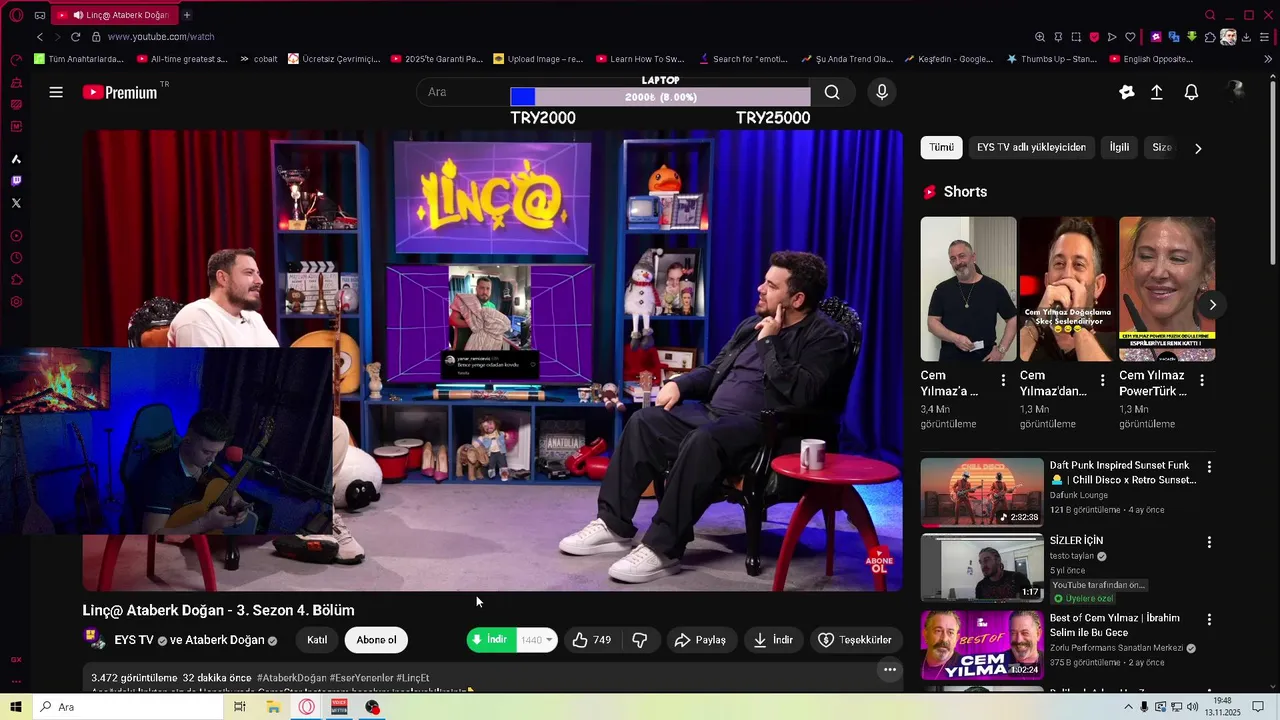
Task: Show more Shorts with the right arrow
Action: pos(1212,305)
